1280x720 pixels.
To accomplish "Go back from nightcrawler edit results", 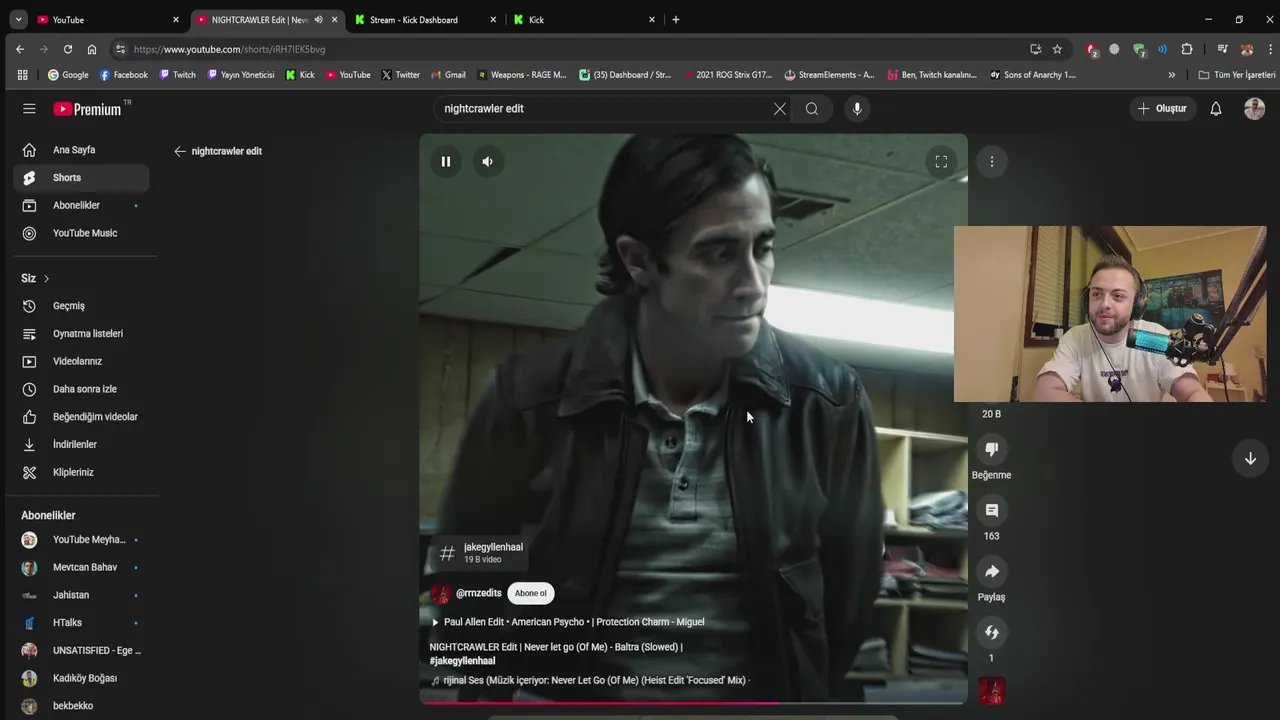I will (x=180, y=151).
